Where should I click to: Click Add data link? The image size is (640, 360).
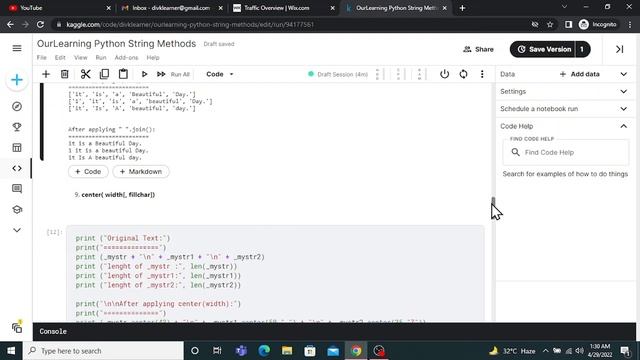(580, 74)
